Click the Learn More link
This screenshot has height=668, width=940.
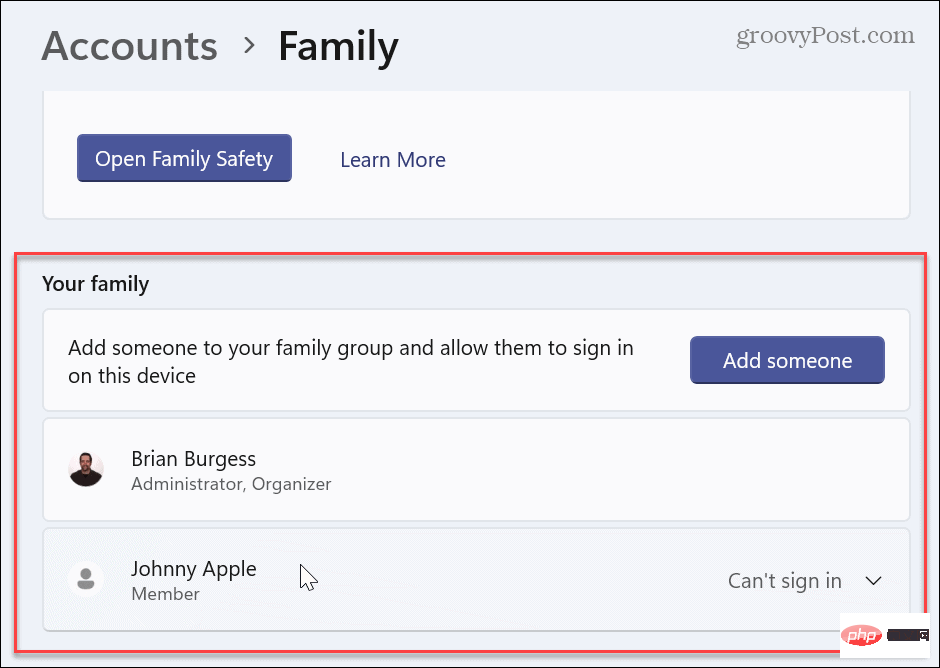pos(392,160)
